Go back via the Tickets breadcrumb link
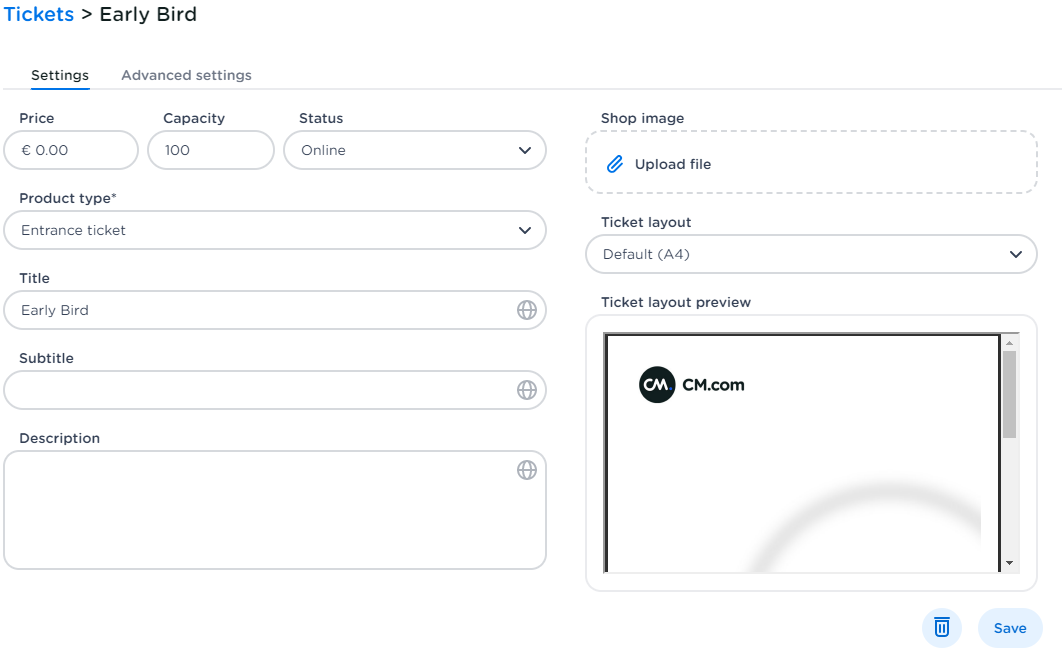Screen dimensions: 1062x666 point(39,14)
